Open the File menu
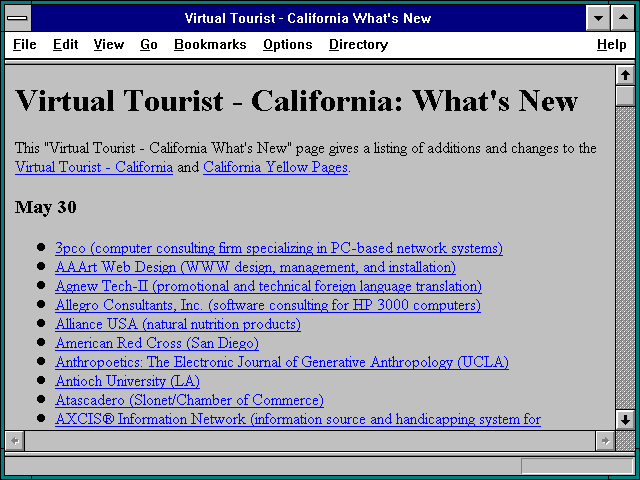Screen dimensions: 640x480 point(24,44)
